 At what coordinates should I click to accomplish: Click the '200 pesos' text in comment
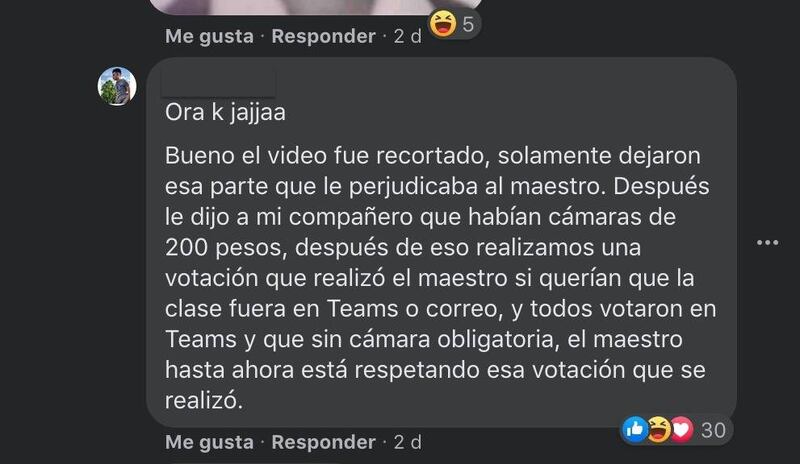[x=223, y=248]
